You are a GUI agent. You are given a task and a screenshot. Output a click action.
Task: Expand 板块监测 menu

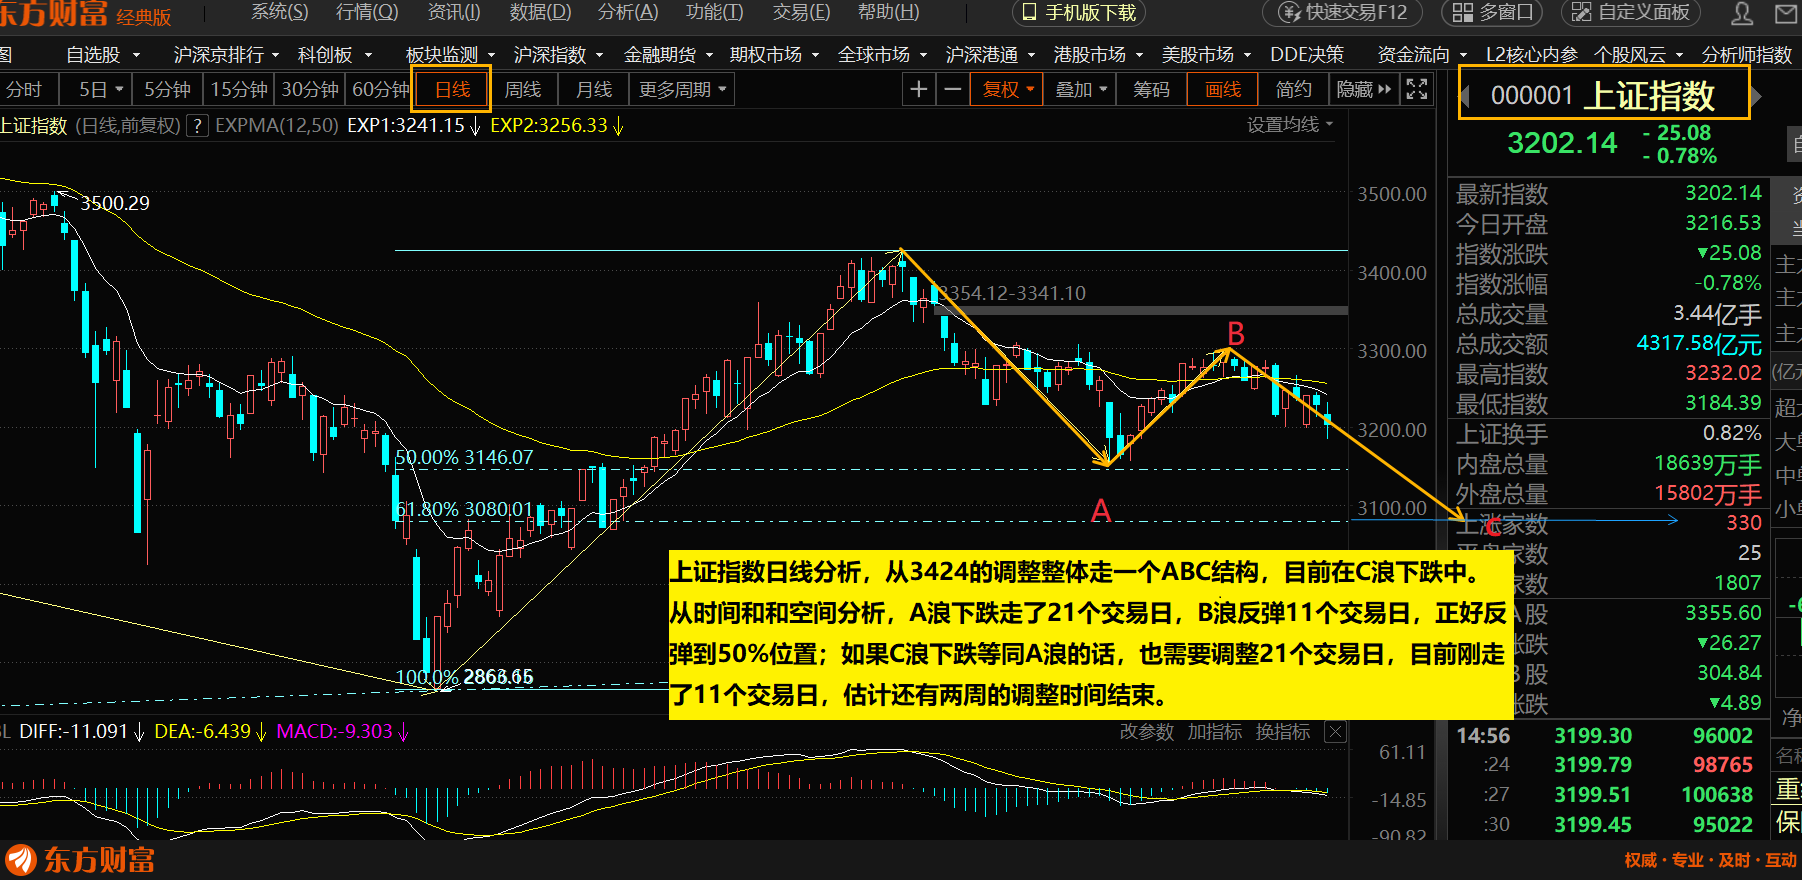450,55
